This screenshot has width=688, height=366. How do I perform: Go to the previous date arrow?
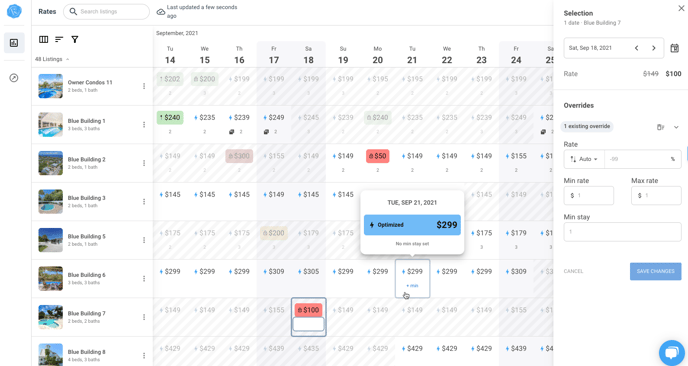point(636,48)
